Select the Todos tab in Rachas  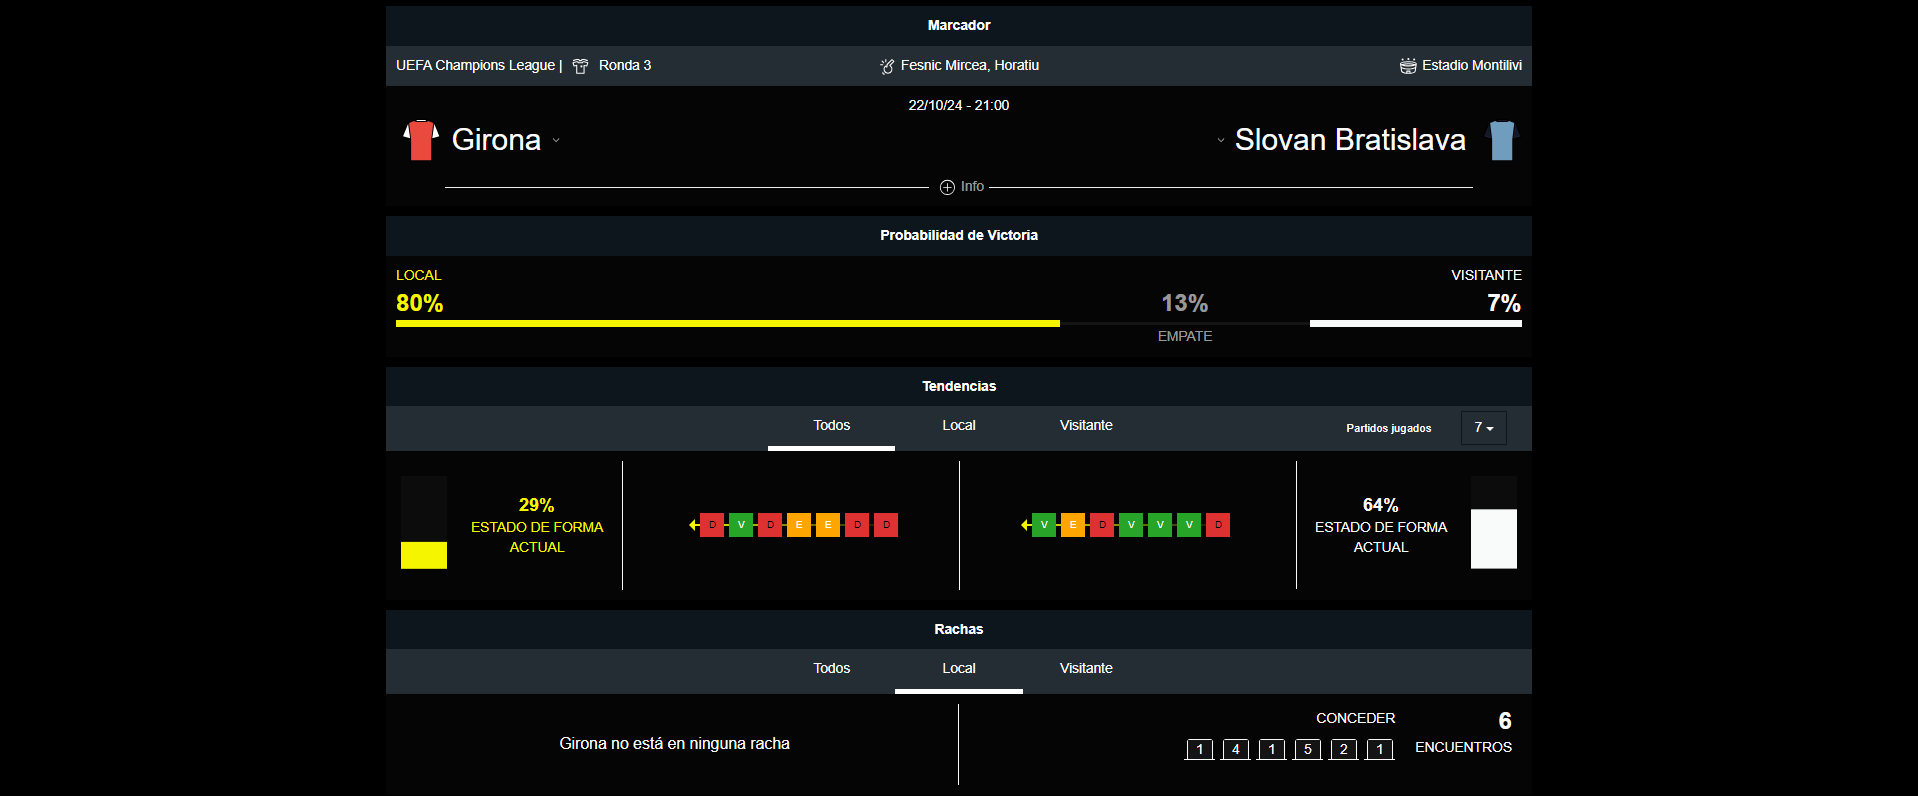831,669
